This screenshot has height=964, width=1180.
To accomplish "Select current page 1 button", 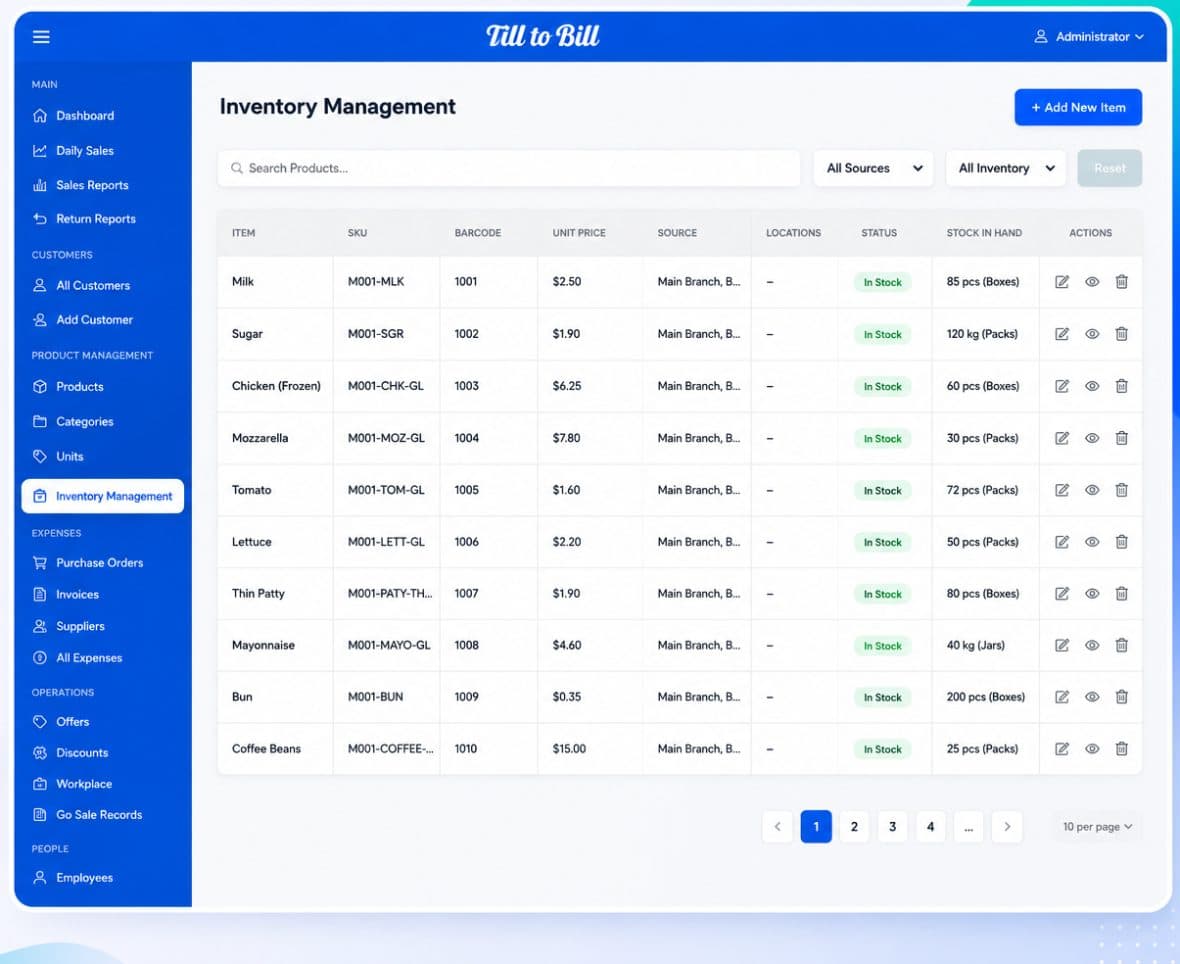I will [816, 827].
